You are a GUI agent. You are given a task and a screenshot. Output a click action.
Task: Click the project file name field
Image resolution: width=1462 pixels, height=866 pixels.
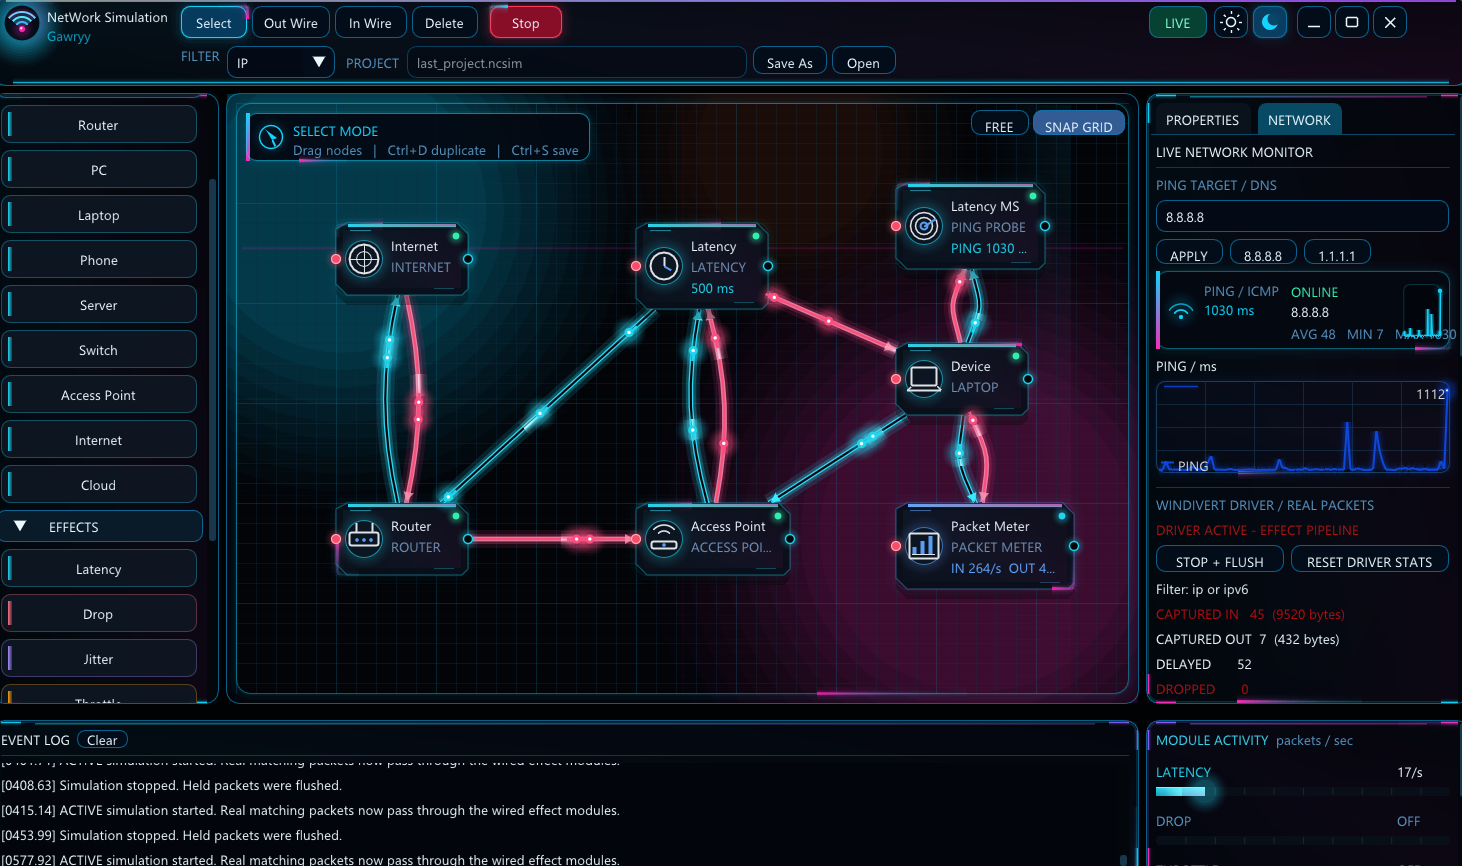click(x=576, y=62)
